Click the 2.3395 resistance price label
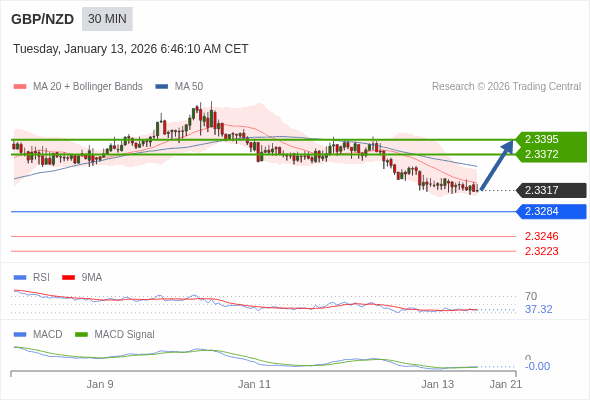 click(541, 139)
